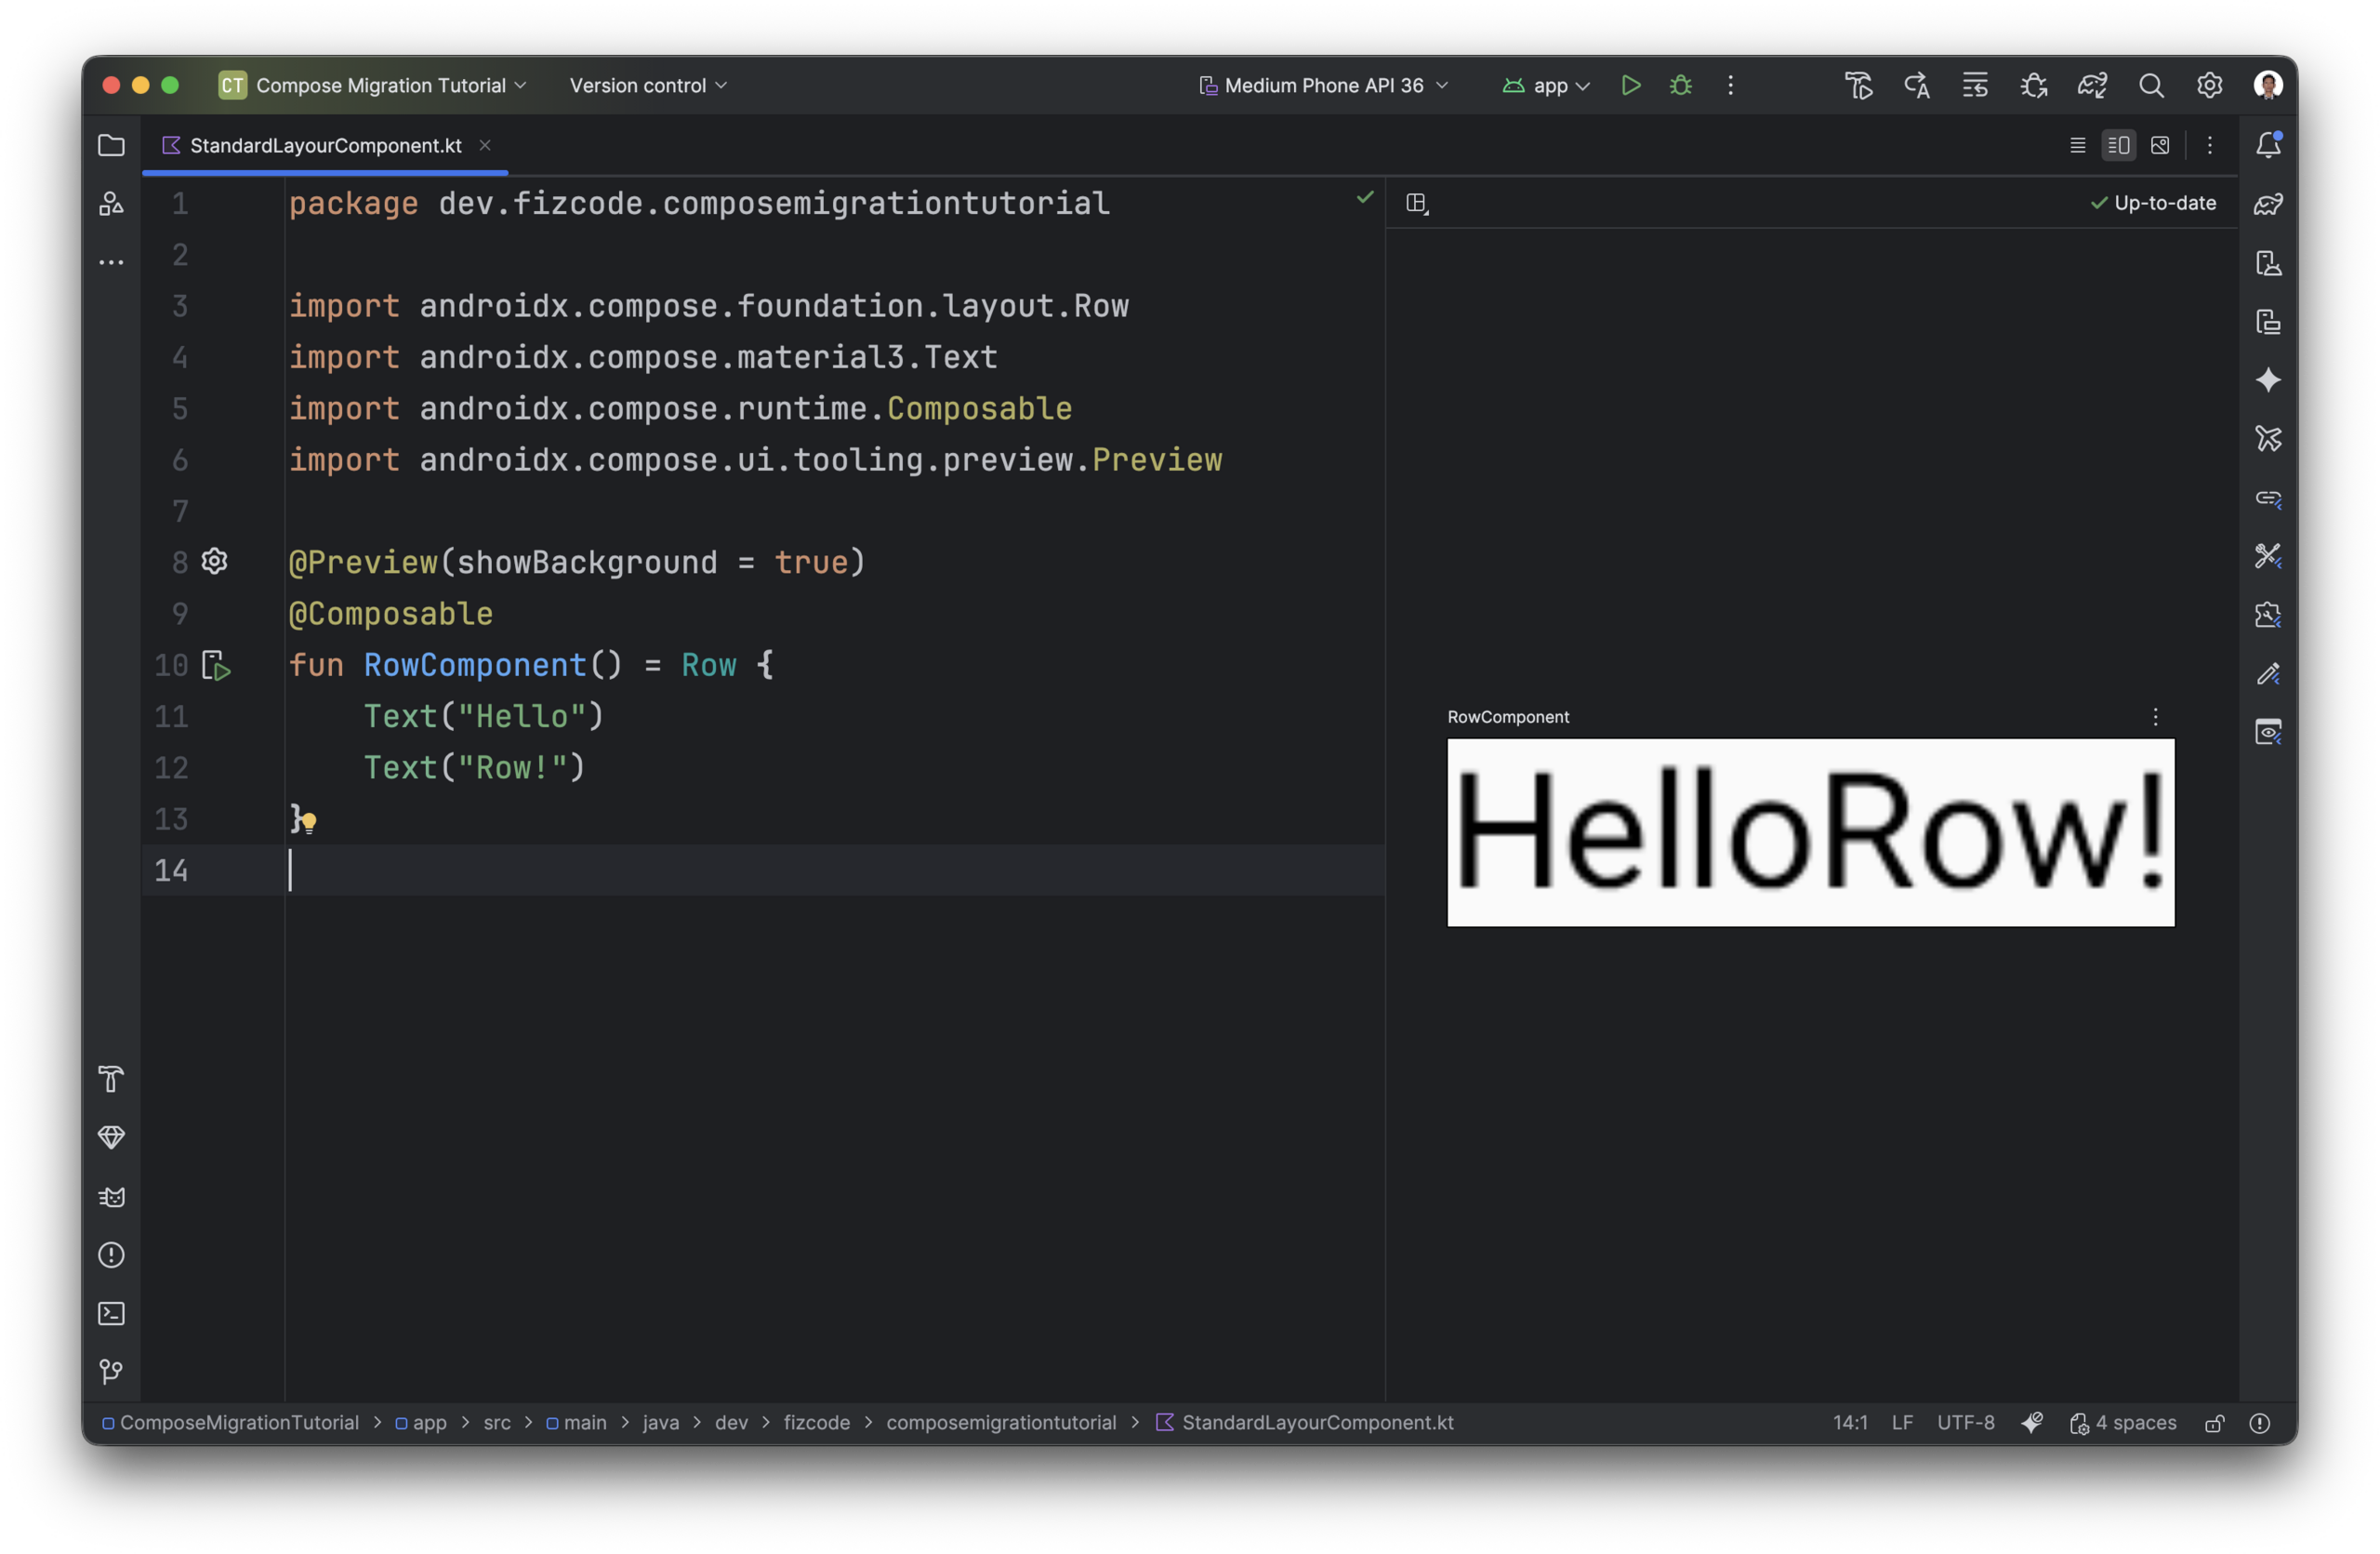Screen dimensions: 2380x1554
Task: Sync project with Gradle files icon
Action: tap(2092, 85)
